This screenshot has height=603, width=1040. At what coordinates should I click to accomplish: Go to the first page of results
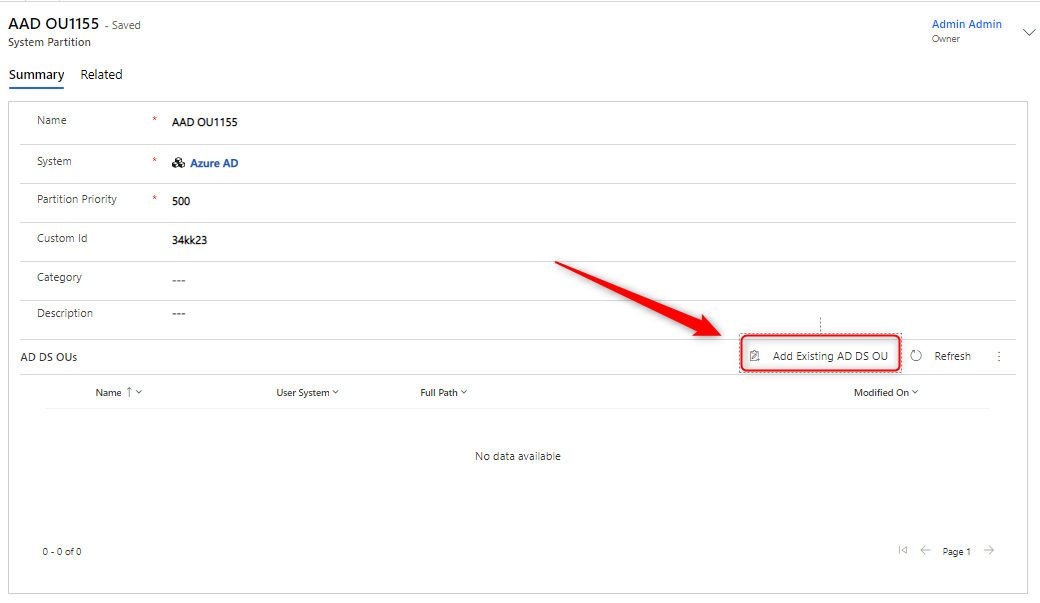tap(903, 550)
